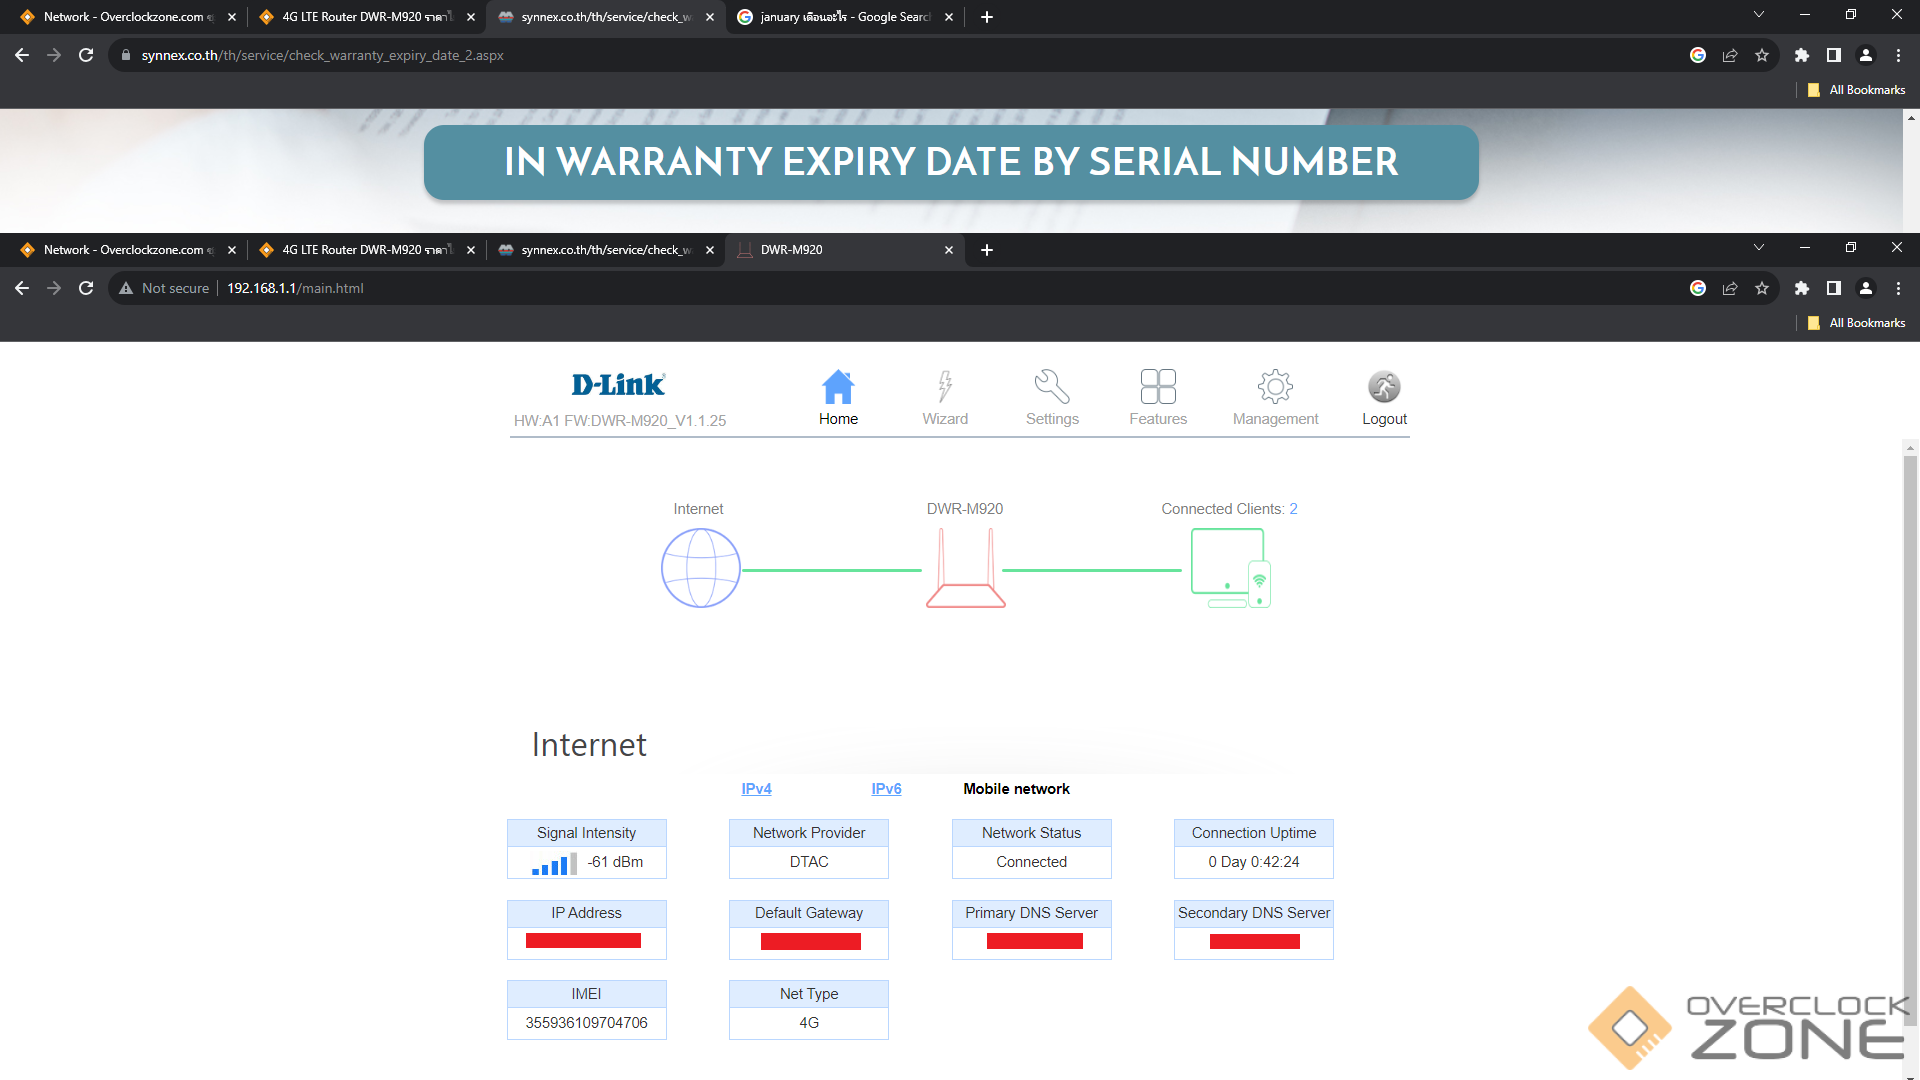
Task: Bookmark the router page with the star icon
Action: pyautogui.click(x=1762, y=288)
